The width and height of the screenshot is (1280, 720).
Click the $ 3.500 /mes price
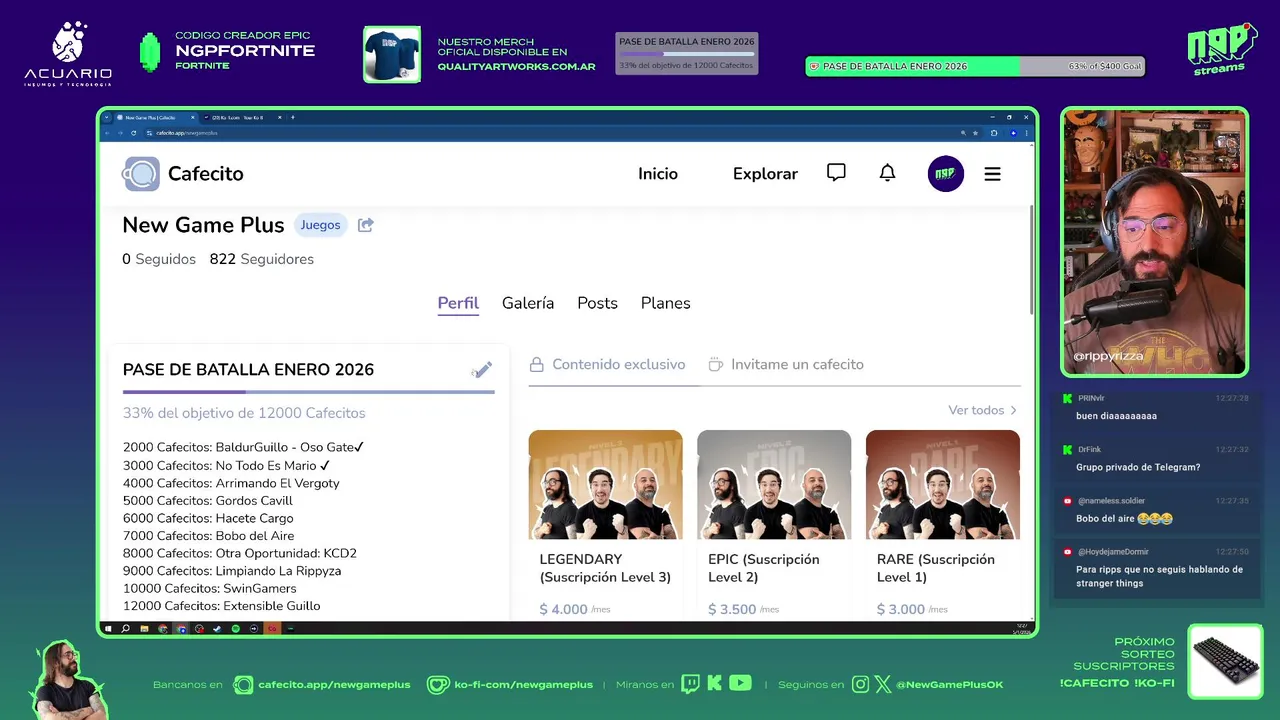click(744, 609)
